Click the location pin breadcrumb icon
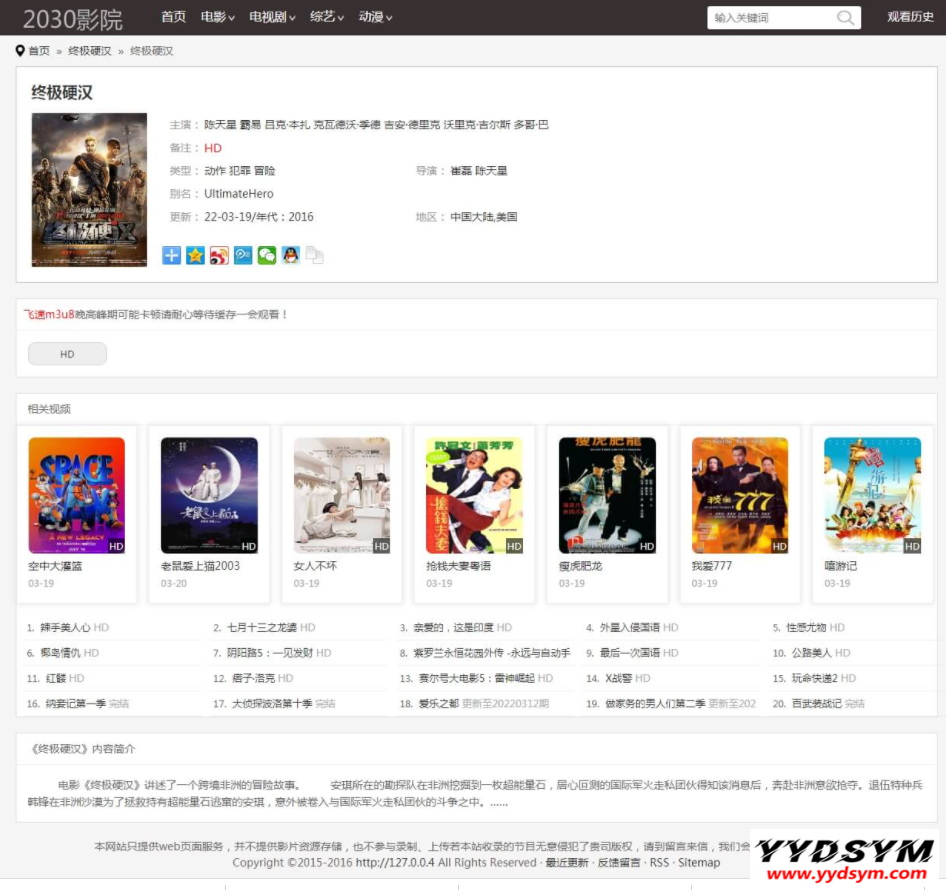 (x=20, y=51)
